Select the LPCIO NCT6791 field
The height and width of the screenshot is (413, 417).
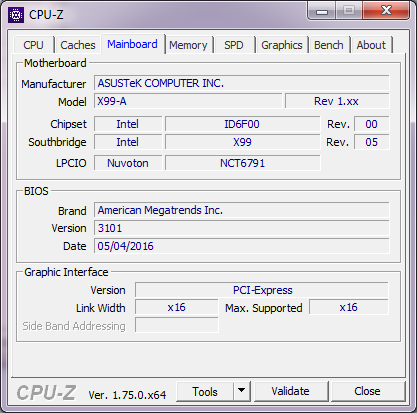click(243, 163)
